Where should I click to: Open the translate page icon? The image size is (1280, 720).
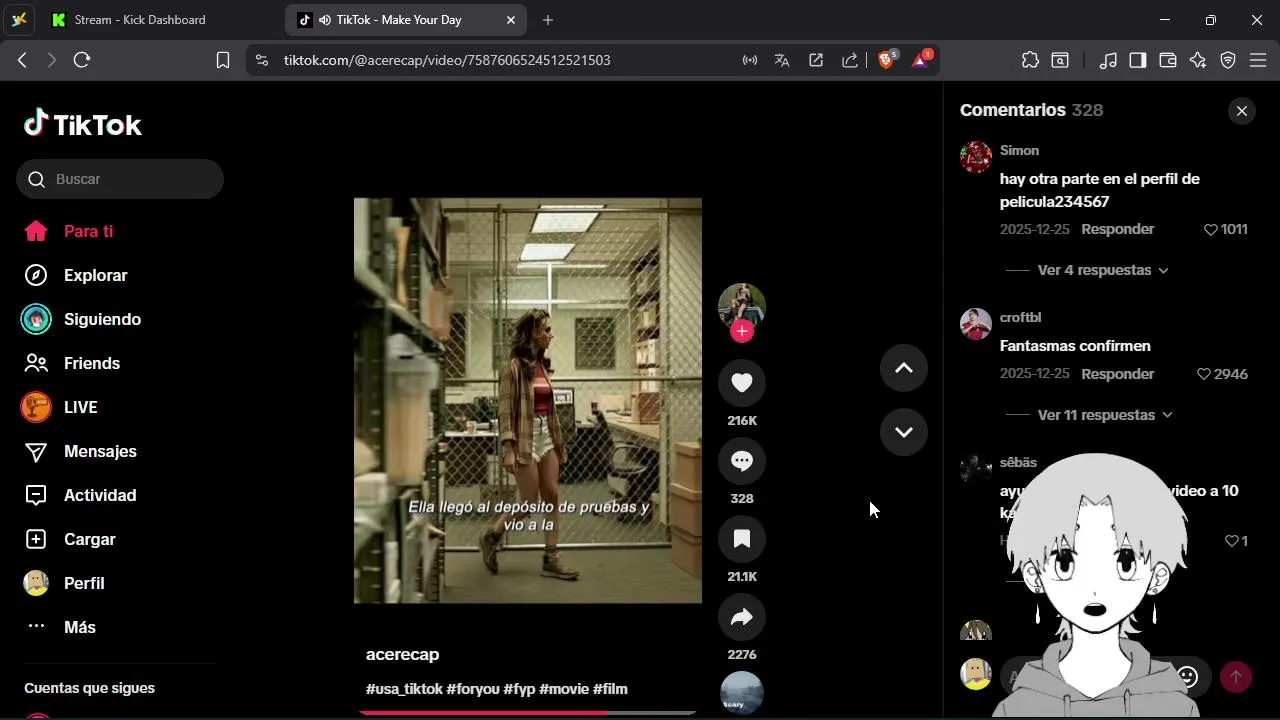tap(782, 60)
